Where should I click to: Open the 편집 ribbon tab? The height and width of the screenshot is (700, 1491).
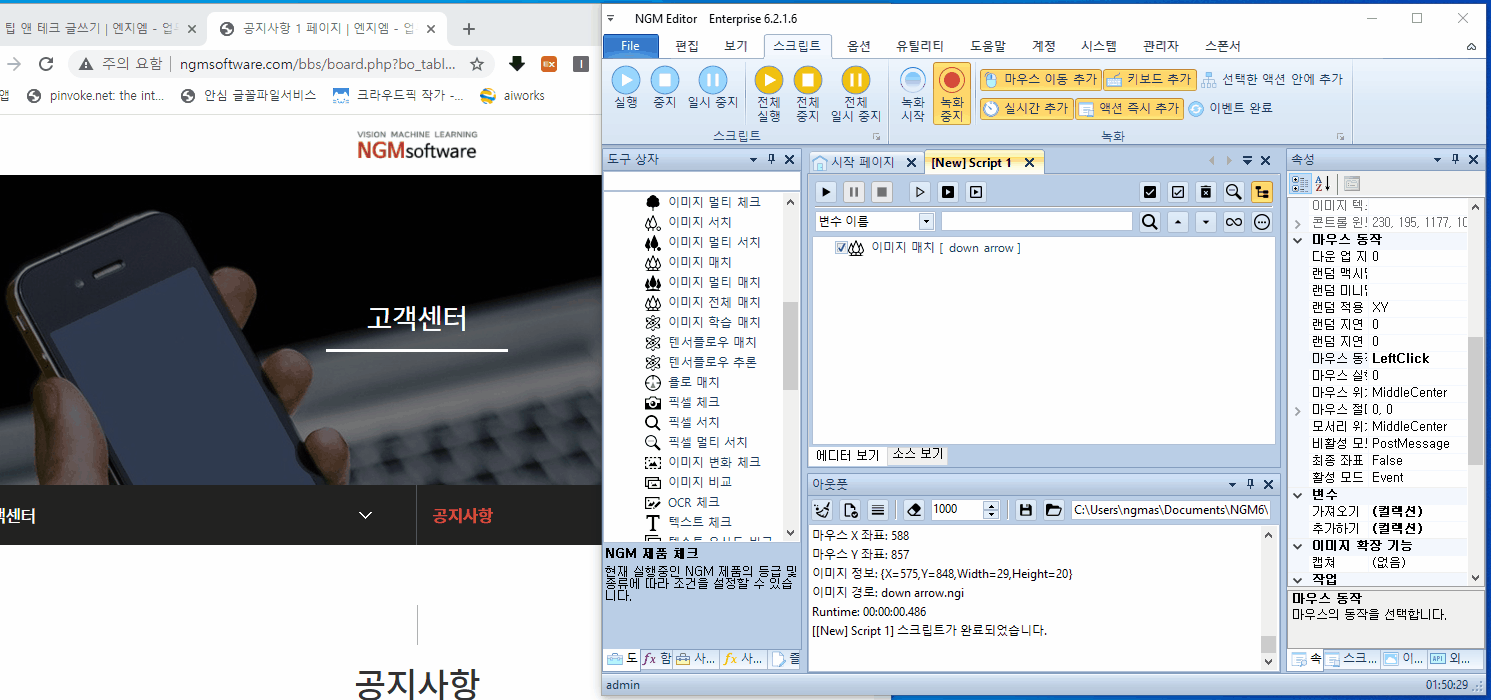click(687, 46)
